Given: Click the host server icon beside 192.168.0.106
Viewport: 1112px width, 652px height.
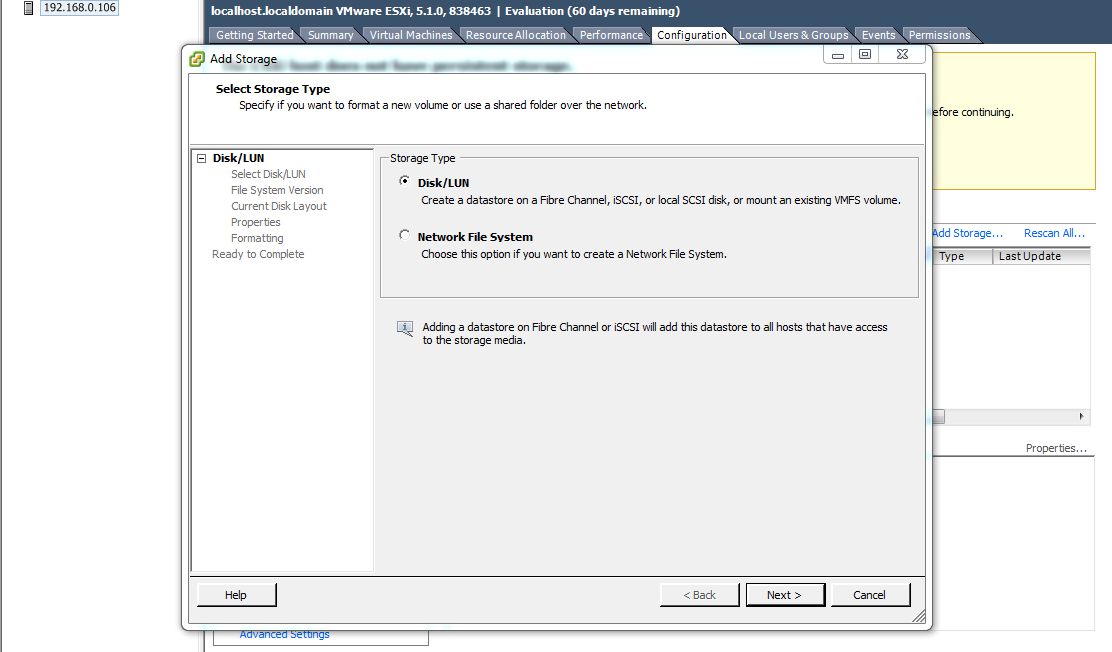Looking at the screenshot, I should 28,8.
